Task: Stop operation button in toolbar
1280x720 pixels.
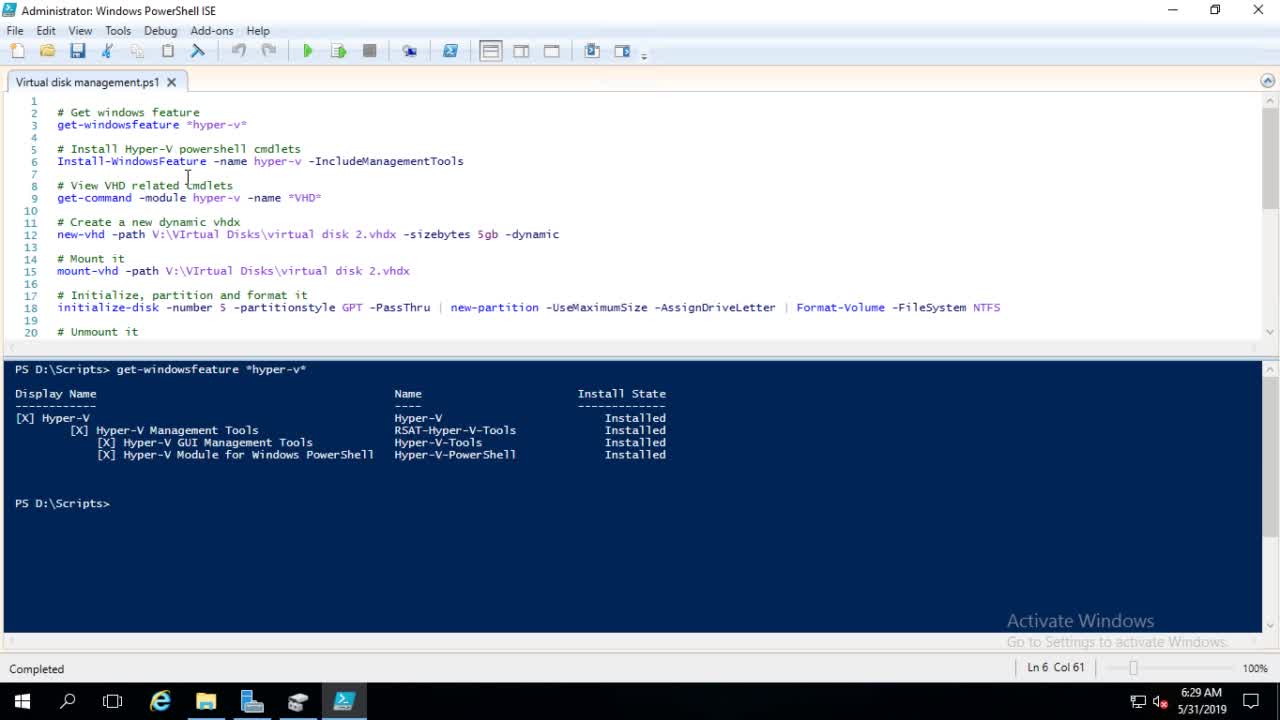Action: pyautogui.click(x=369, y=51)
